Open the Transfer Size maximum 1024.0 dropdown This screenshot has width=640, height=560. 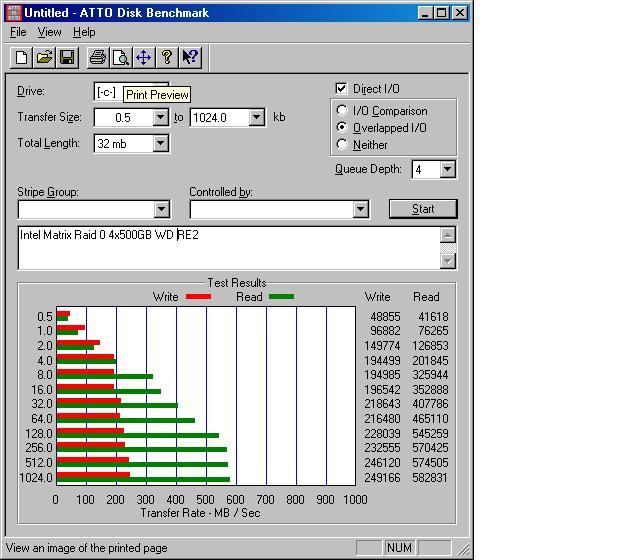pos(257,118)
